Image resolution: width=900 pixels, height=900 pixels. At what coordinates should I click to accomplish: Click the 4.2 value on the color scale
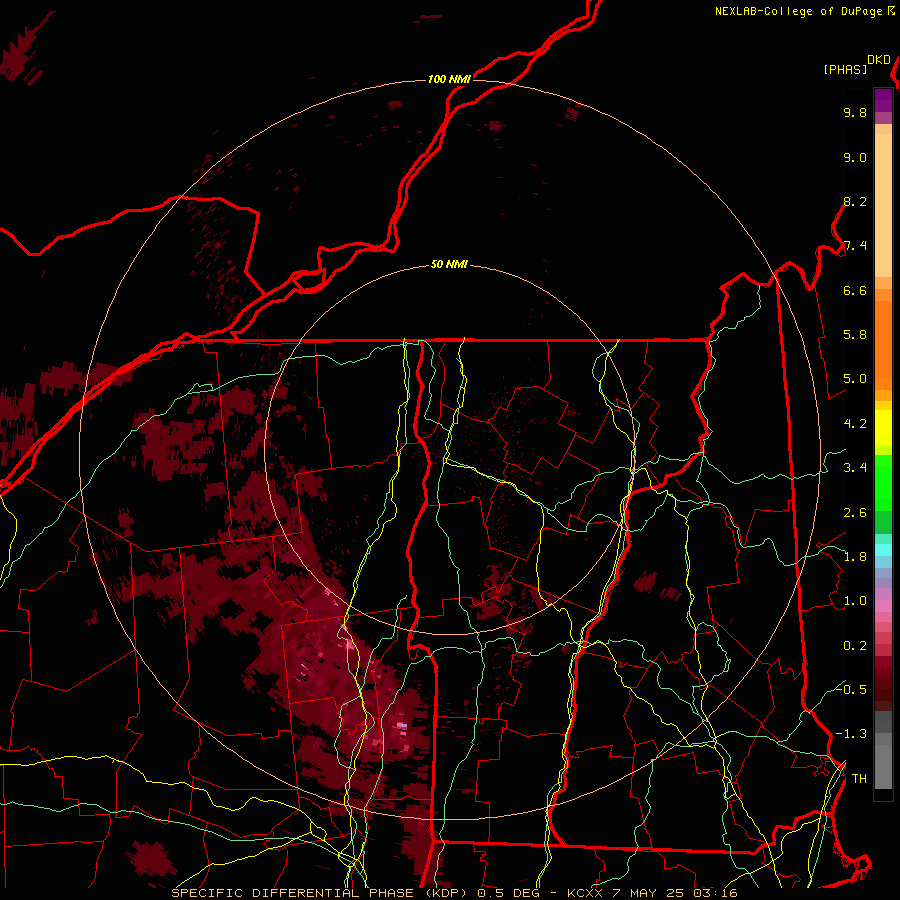click(855, 424)
